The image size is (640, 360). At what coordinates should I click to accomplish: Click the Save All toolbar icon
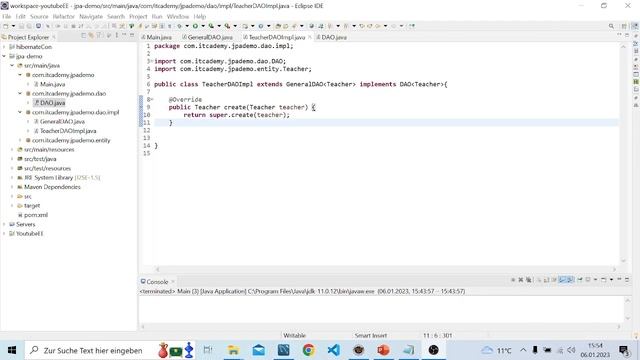point(29,26)
